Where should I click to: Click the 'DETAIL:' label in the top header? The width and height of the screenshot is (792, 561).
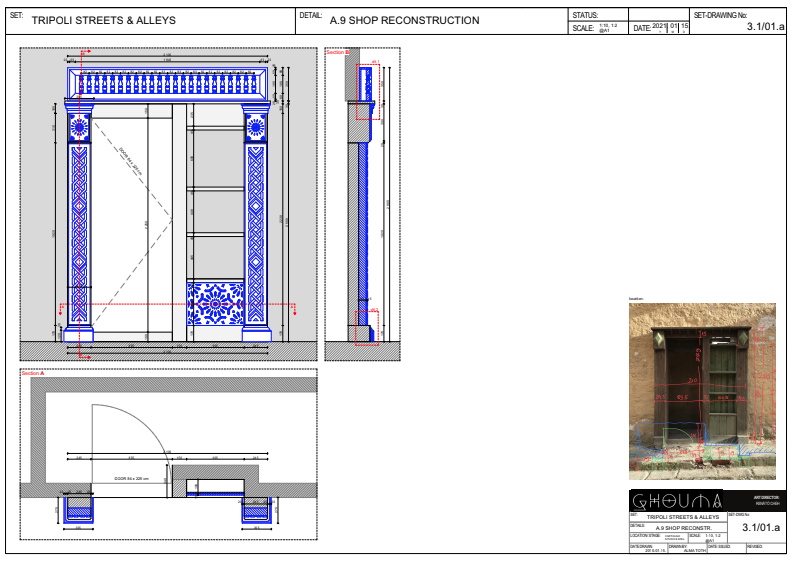click(310, 15)
